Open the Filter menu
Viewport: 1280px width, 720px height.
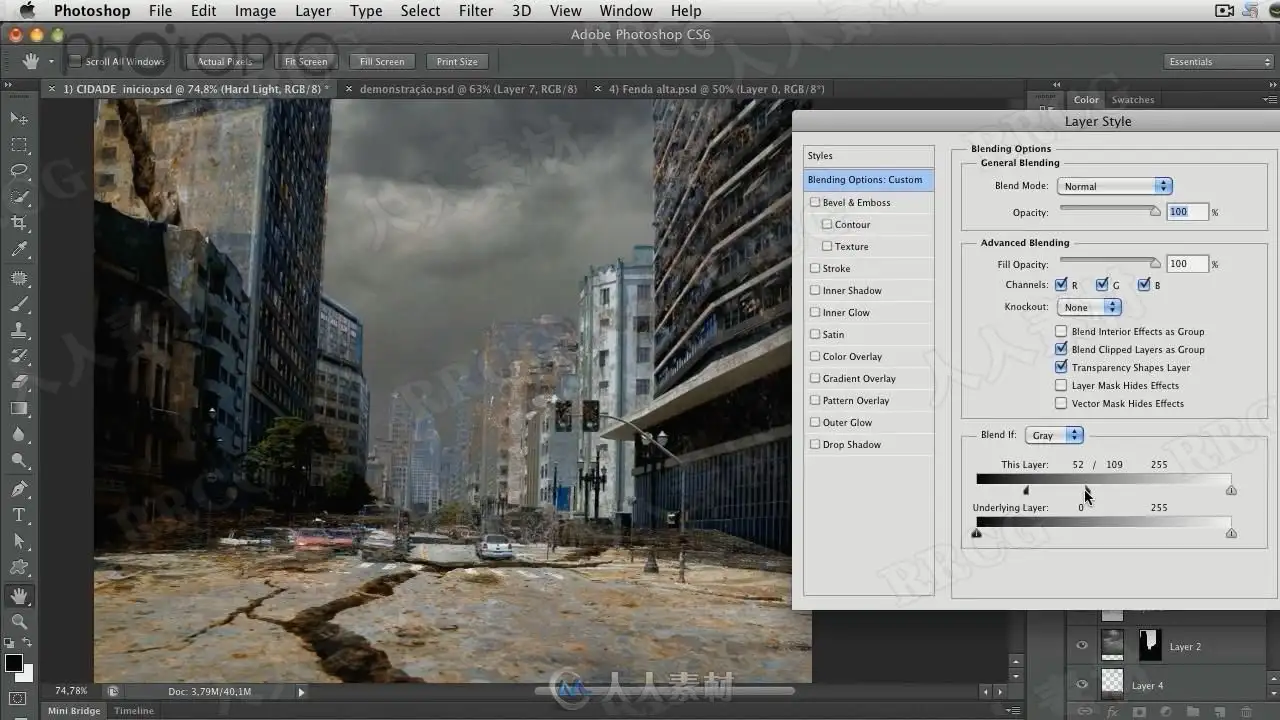tap(475, 11)
